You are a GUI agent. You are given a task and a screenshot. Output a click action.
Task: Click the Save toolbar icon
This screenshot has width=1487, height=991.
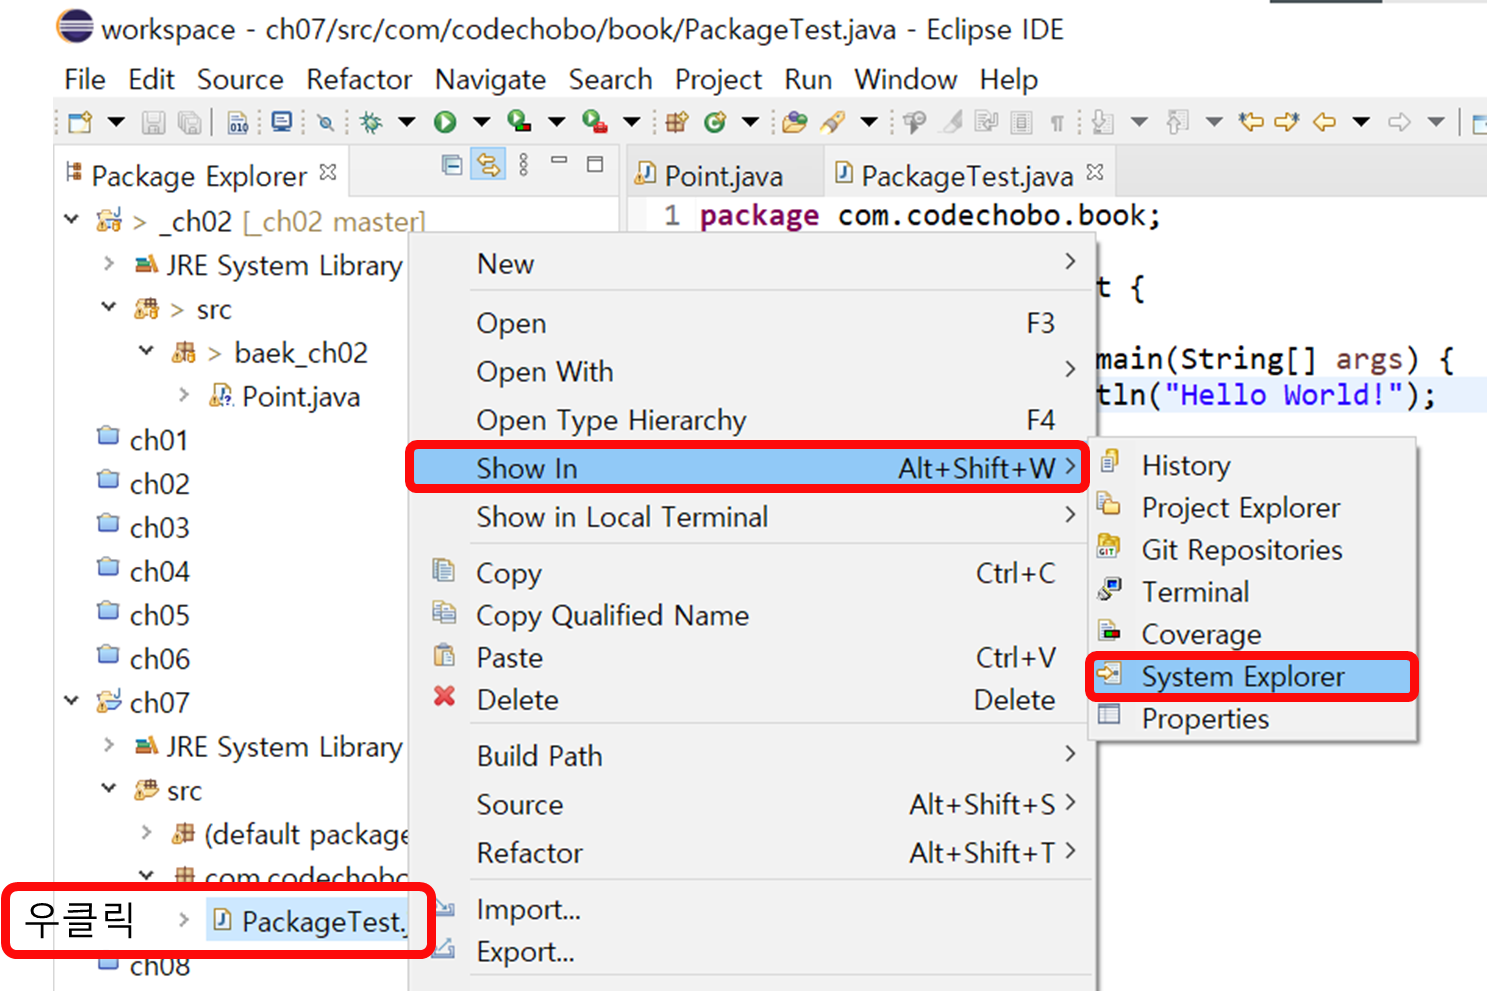(x=153, y=122)
